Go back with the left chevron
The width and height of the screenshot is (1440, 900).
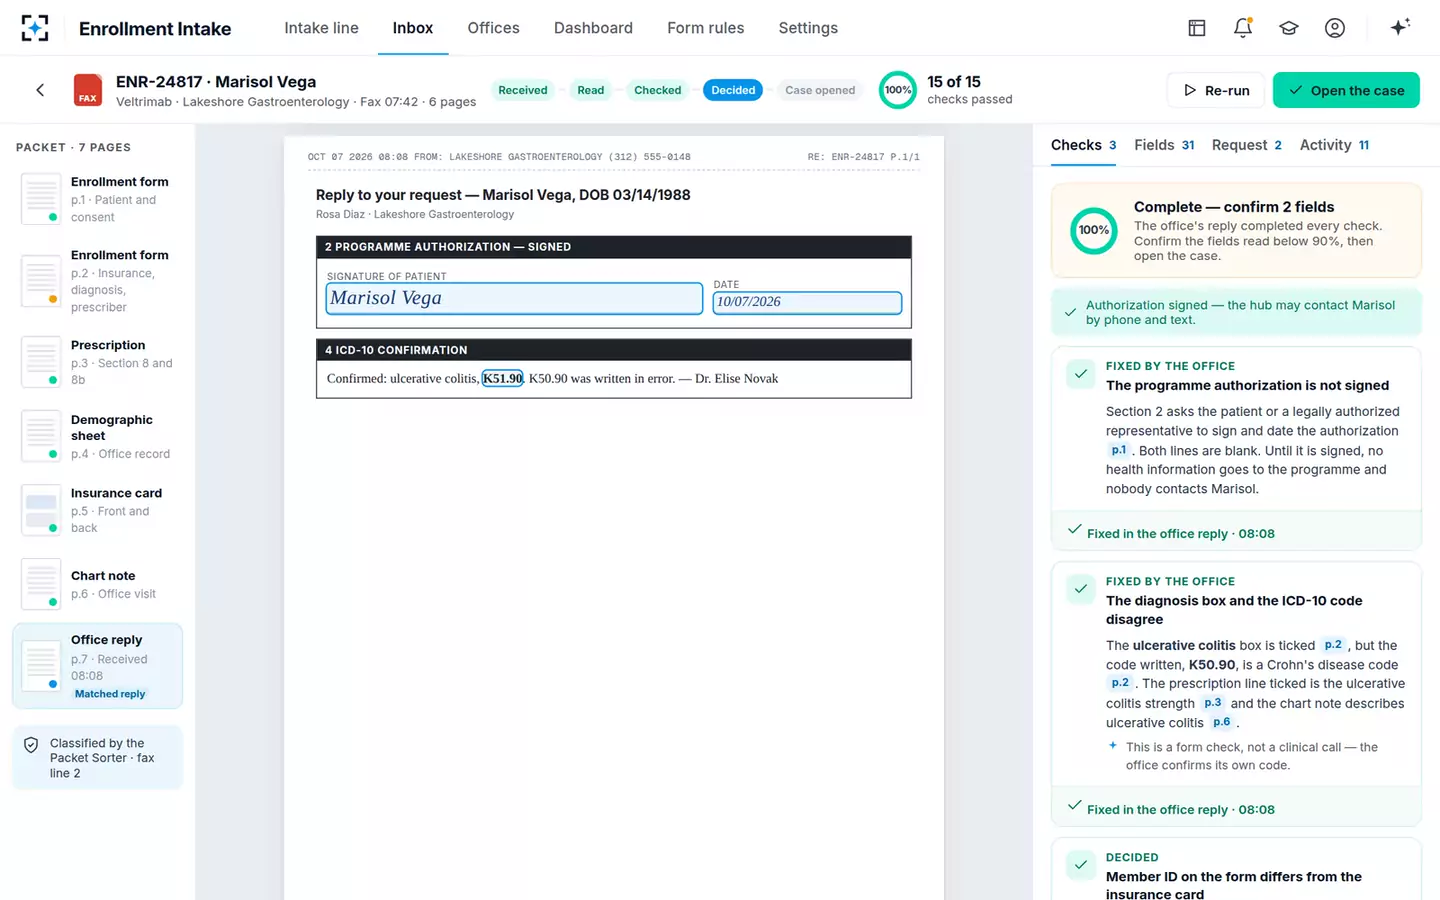[x=40, y=90]
